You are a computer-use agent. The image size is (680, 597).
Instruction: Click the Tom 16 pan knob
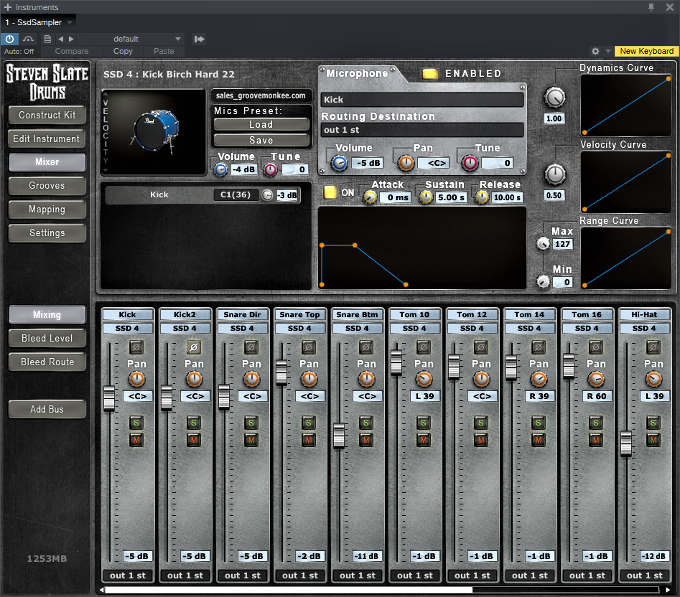pyautogui.click(x=597, y=379)
